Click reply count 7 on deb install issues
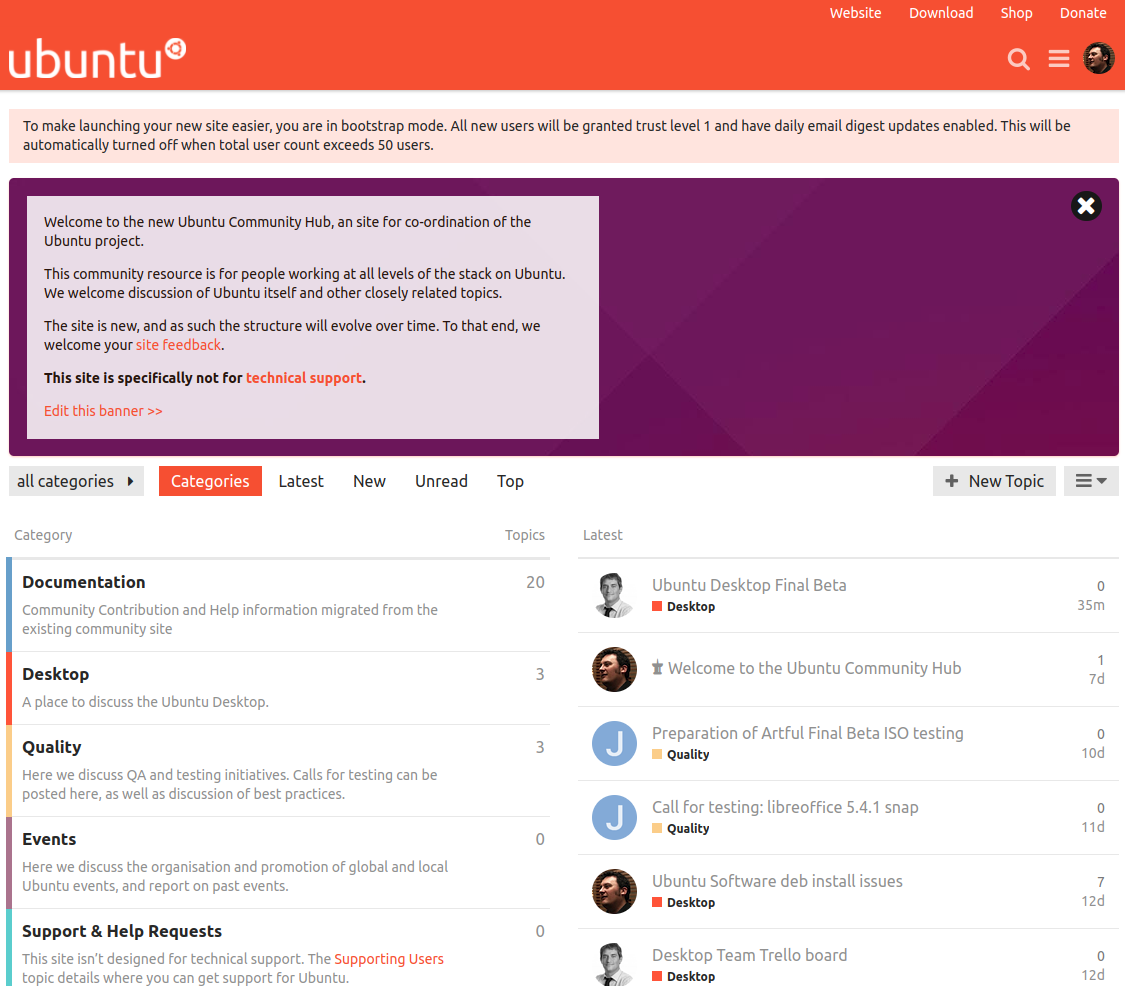Viewport: 1125px width, 986px height. 1101,882
